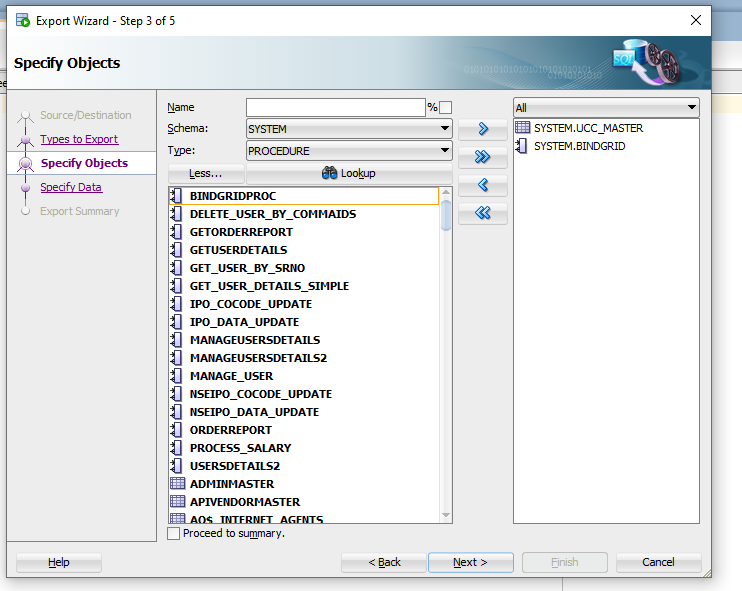Click the SYSTEM.BINDGRID procedure icon
This screenshot has height=591, width=742.
pos(521,146)
